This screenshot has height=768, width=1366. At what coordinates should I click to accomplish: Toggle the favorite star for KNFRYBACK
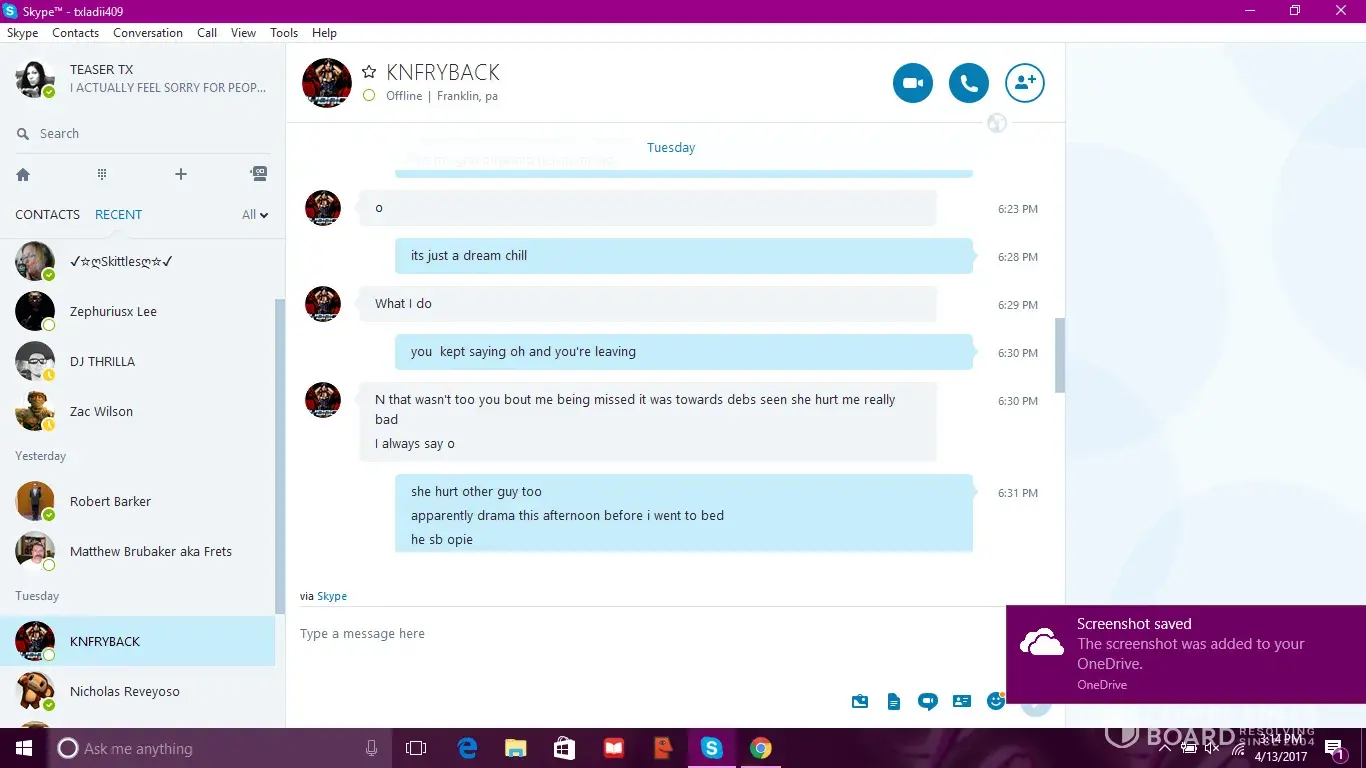click(x=369, y=72)
